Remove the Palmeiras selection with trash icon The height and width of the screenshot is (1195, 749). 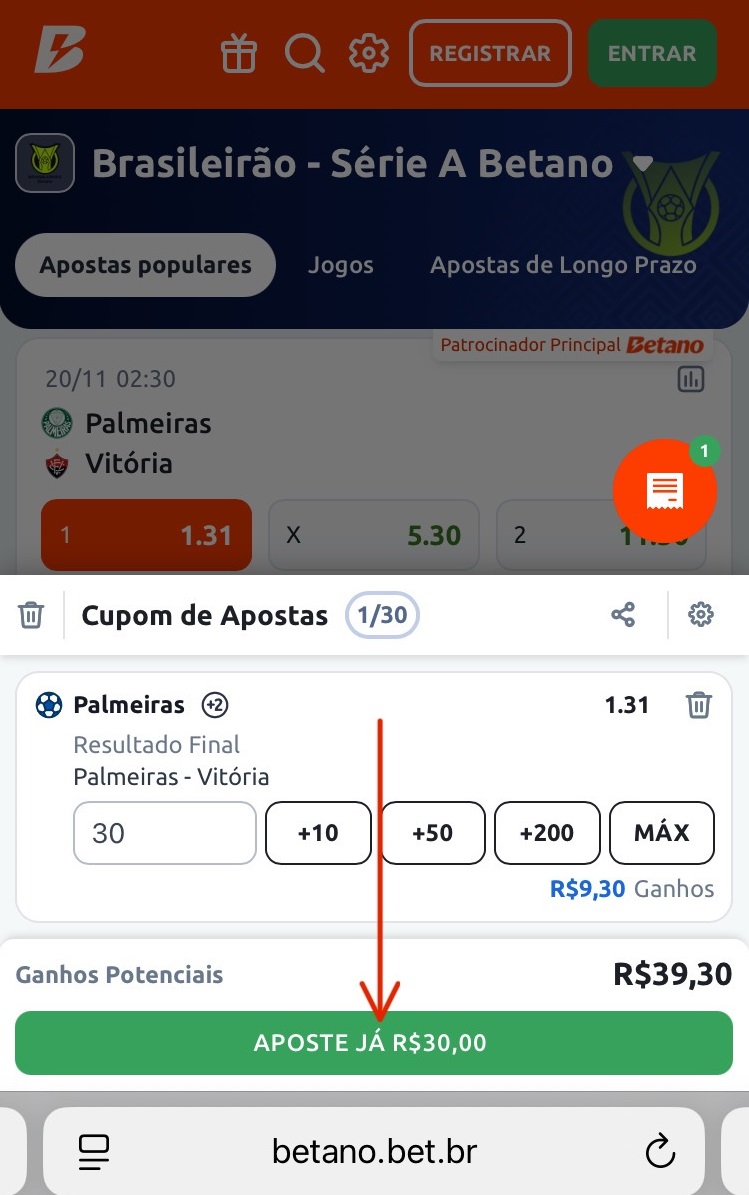click(699, 705)
